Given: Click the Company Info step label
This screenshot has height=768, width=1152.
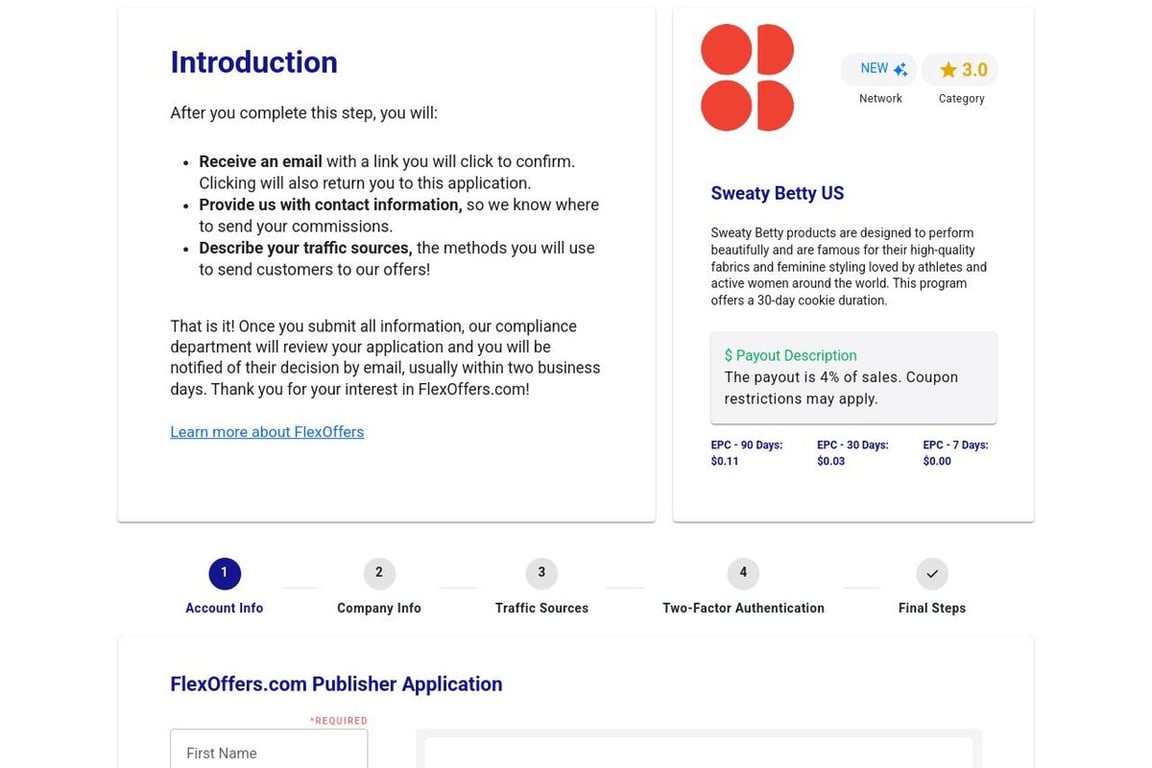Looking at the screenshot, I should point(379,608).
